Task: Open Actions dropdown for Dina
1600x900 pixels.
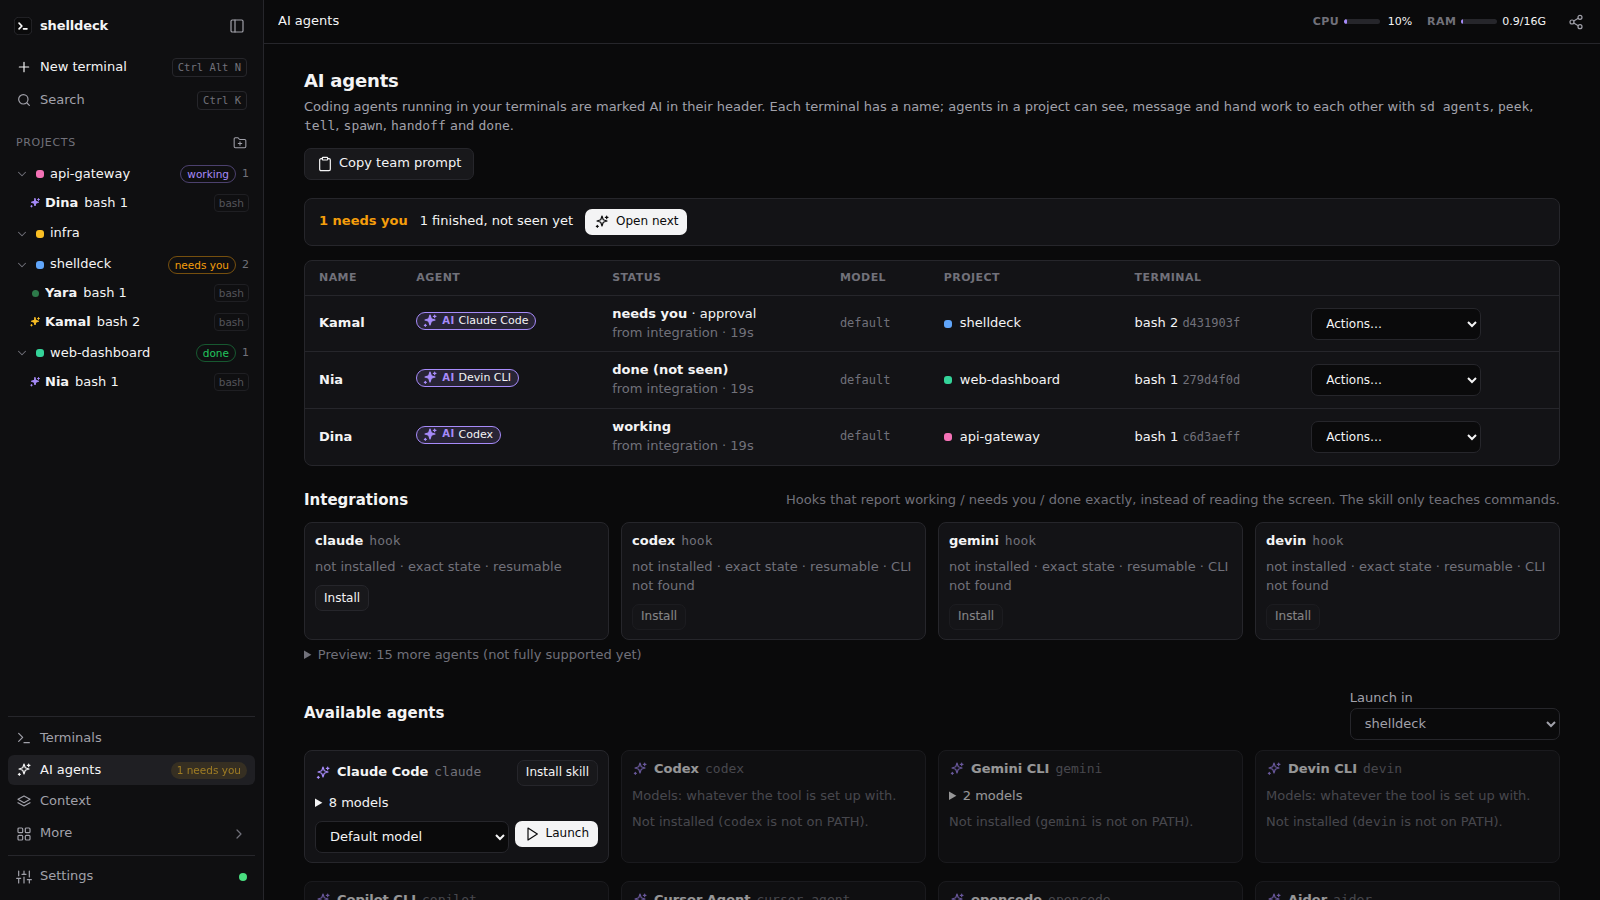Action: click(1396, 437)
